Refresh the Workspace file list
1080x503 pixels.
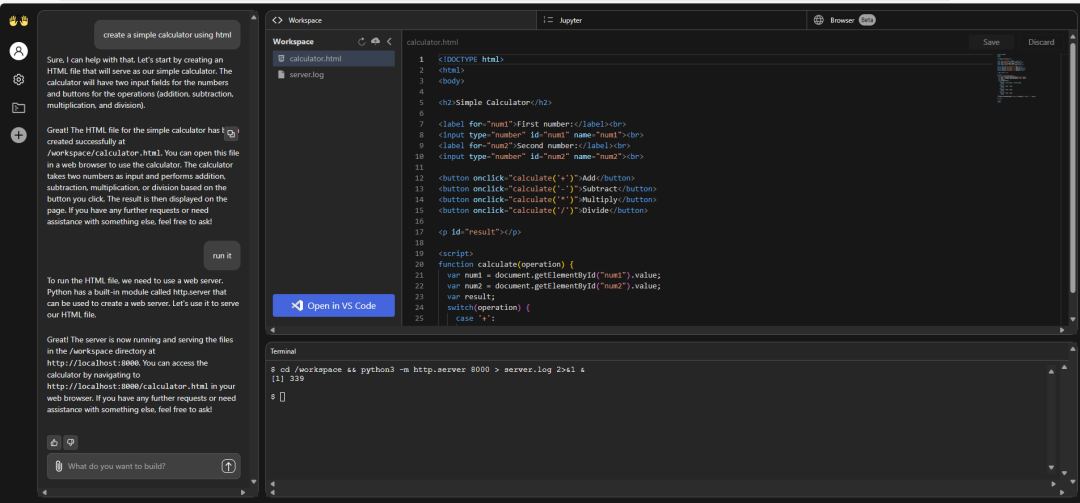(362, 41)
